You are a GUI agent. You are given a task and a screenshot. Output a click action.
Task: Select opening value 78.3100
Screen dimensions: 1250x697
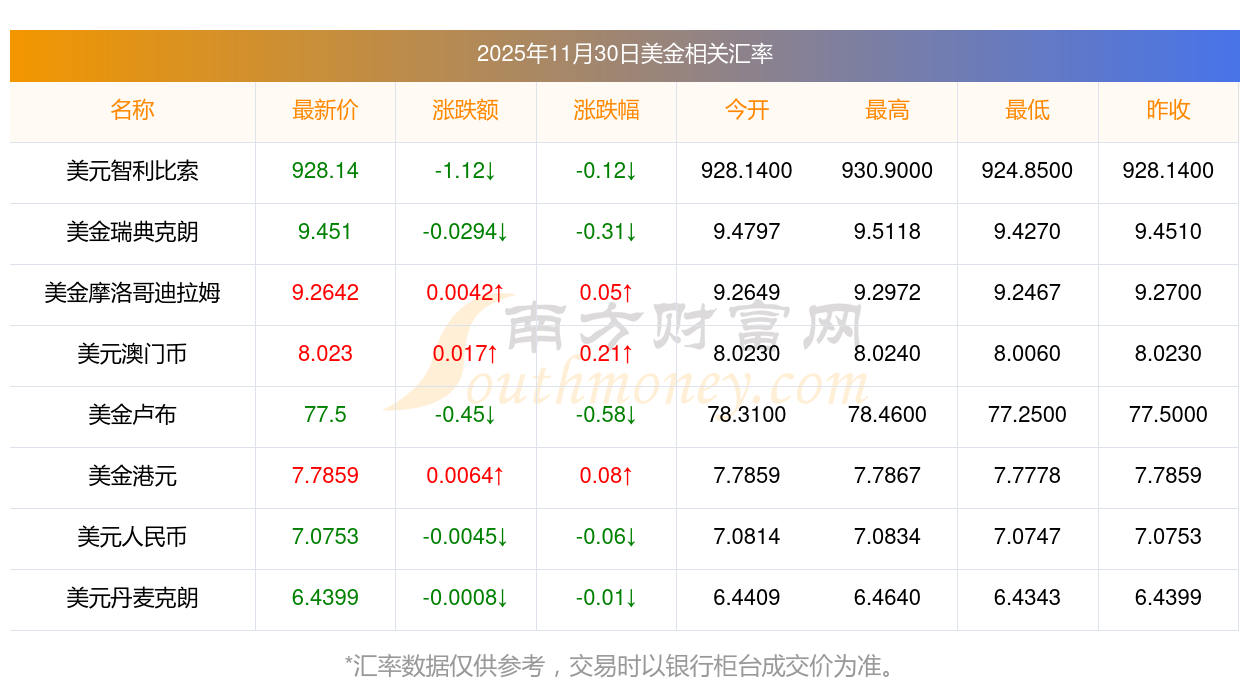[x=747, y=415]
